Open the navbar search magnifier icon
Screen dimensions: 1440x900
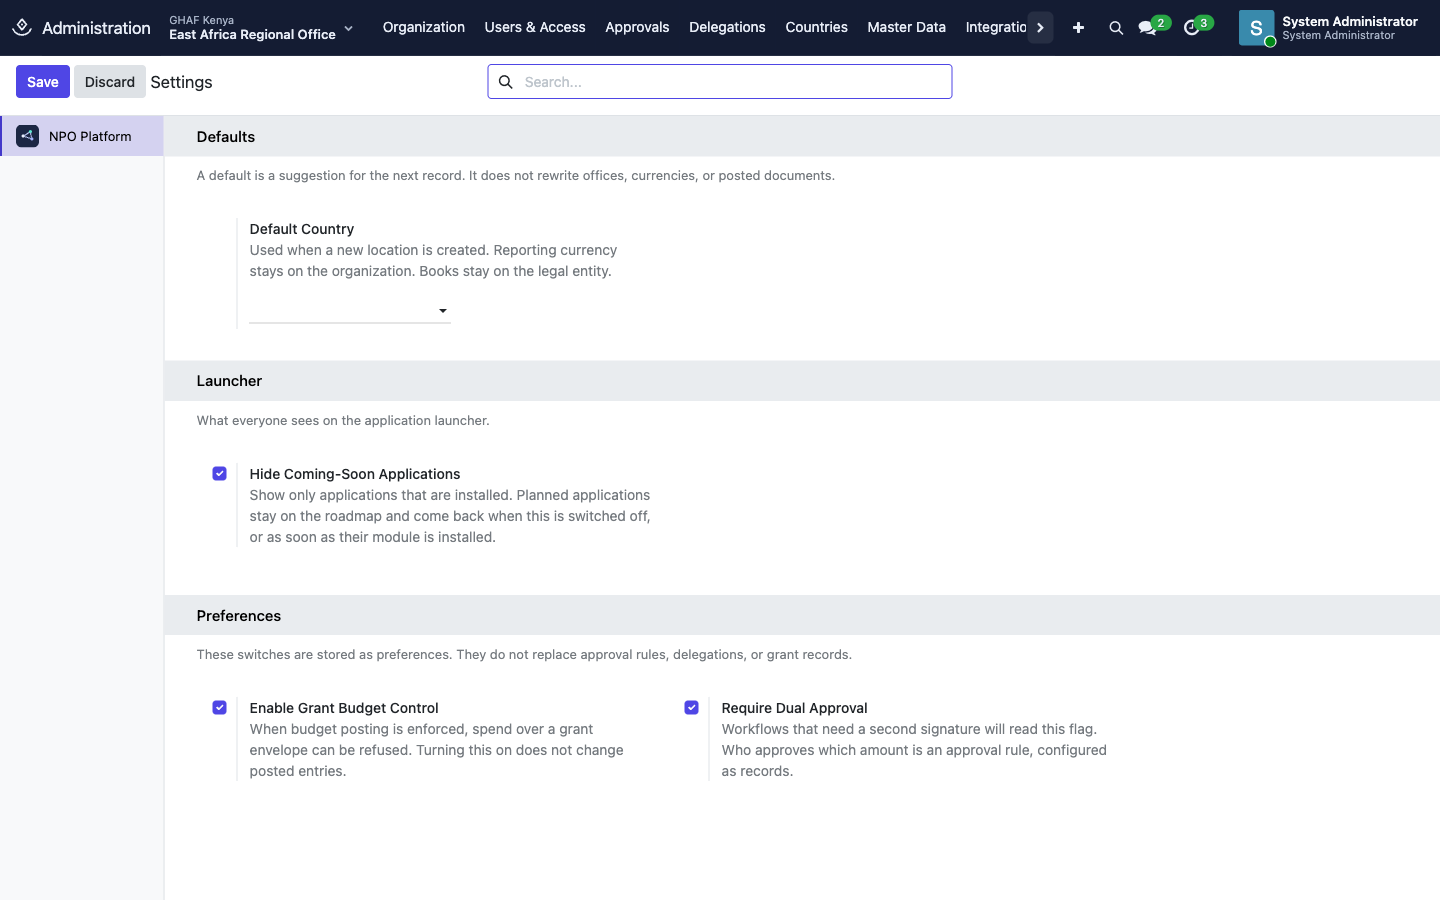[1116, 28]
